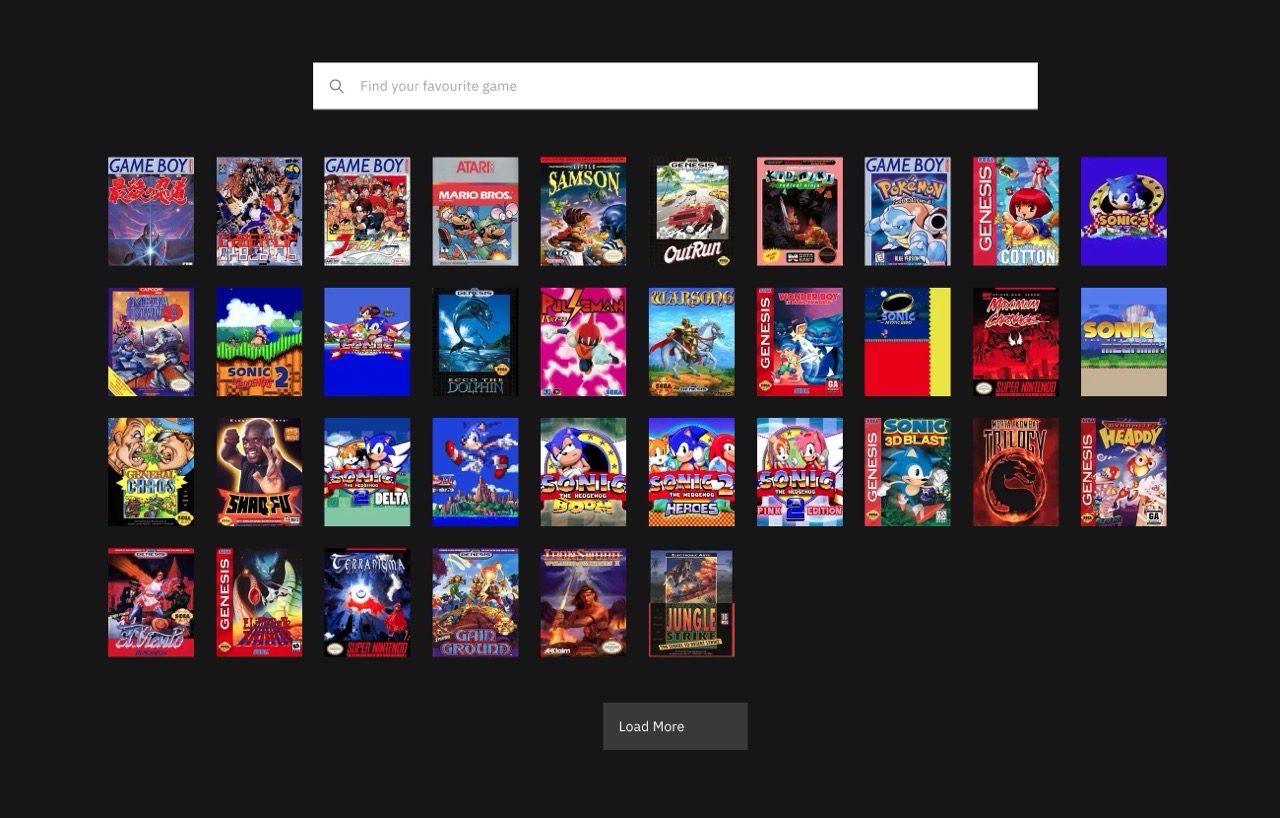Open the red and yellow Sonic cover
This screenshot has height=818, width=1280.
click(908, 342)
